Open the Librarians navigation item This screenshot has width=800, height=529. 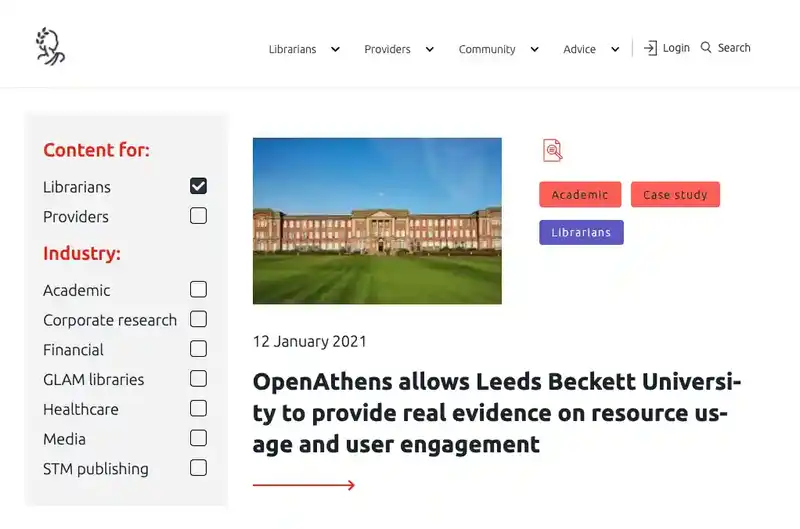tap(292, 49)
